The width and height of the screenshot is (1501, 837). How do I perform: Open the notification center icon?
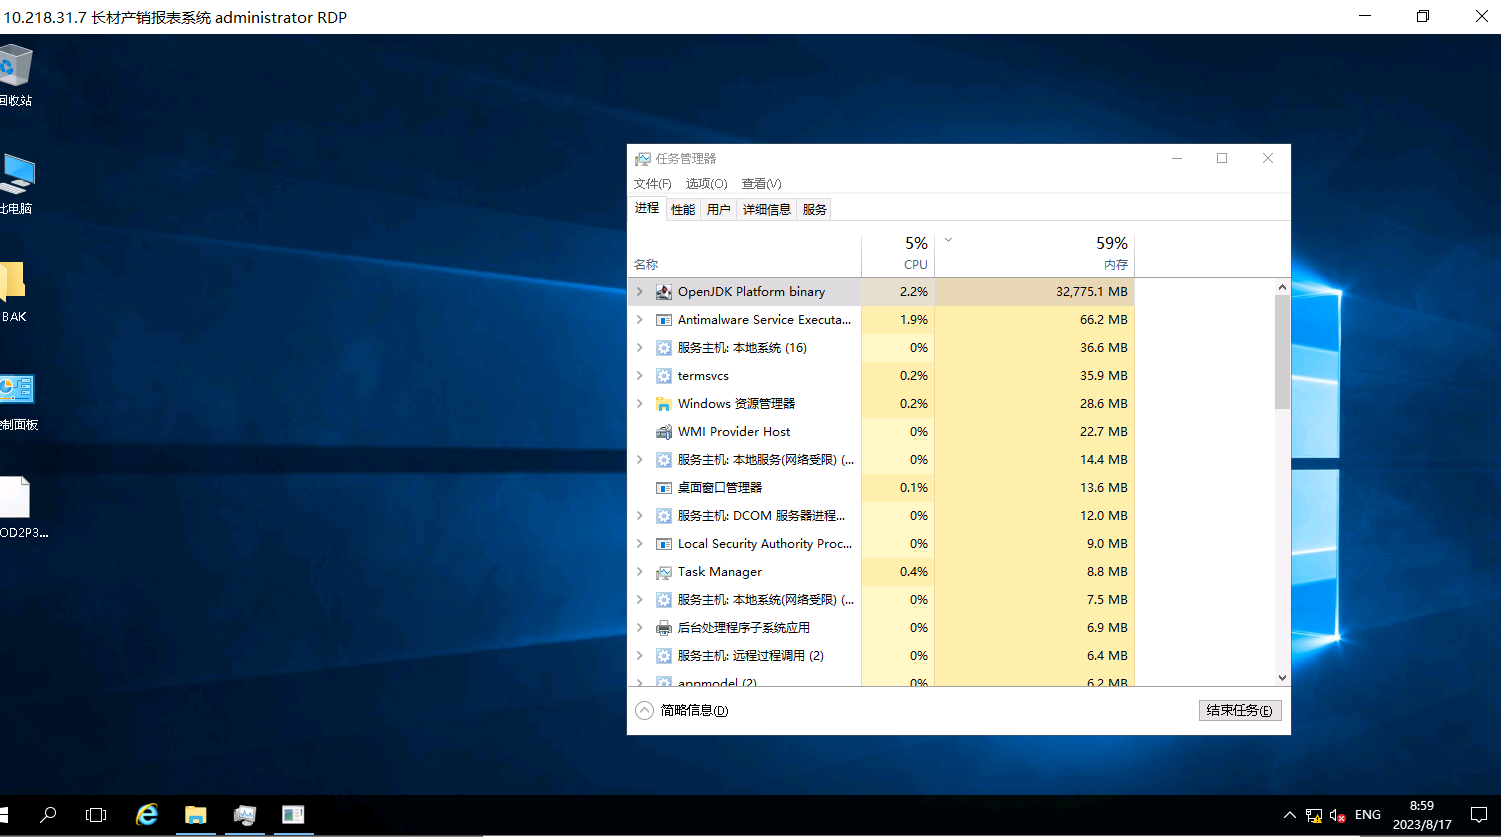(1479, 815)
